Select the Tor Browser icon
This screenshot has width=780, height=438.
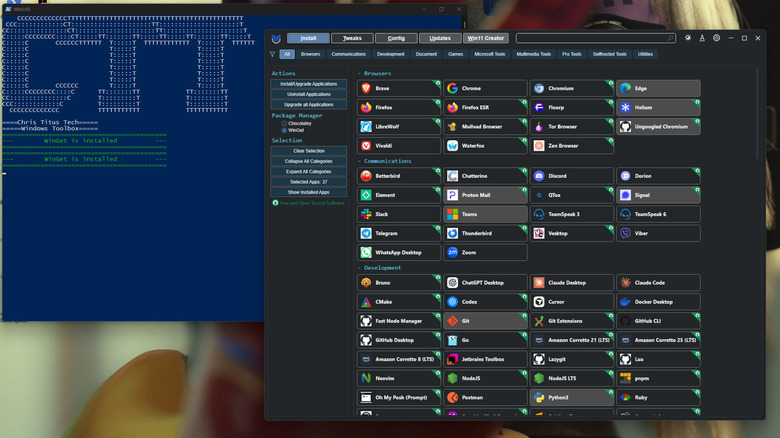coord(539,126)
